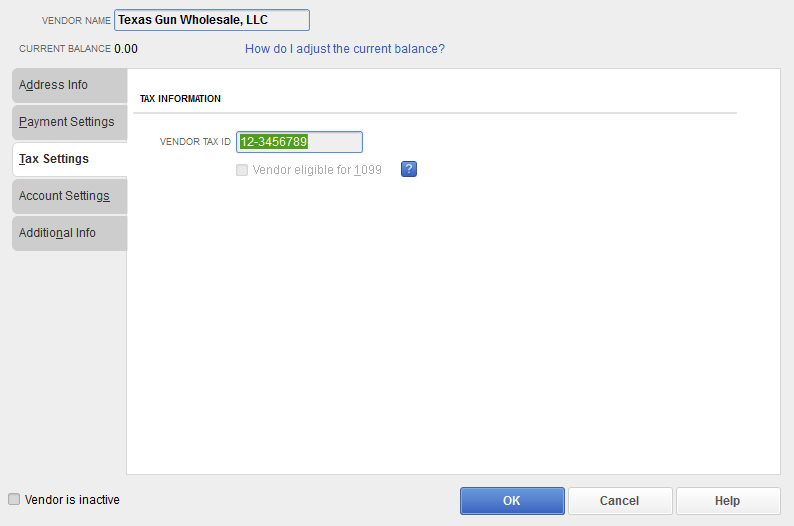The image size is (794, 526).
Task: Switch to Payment Settings tab
Action: (x=69, y=122)
